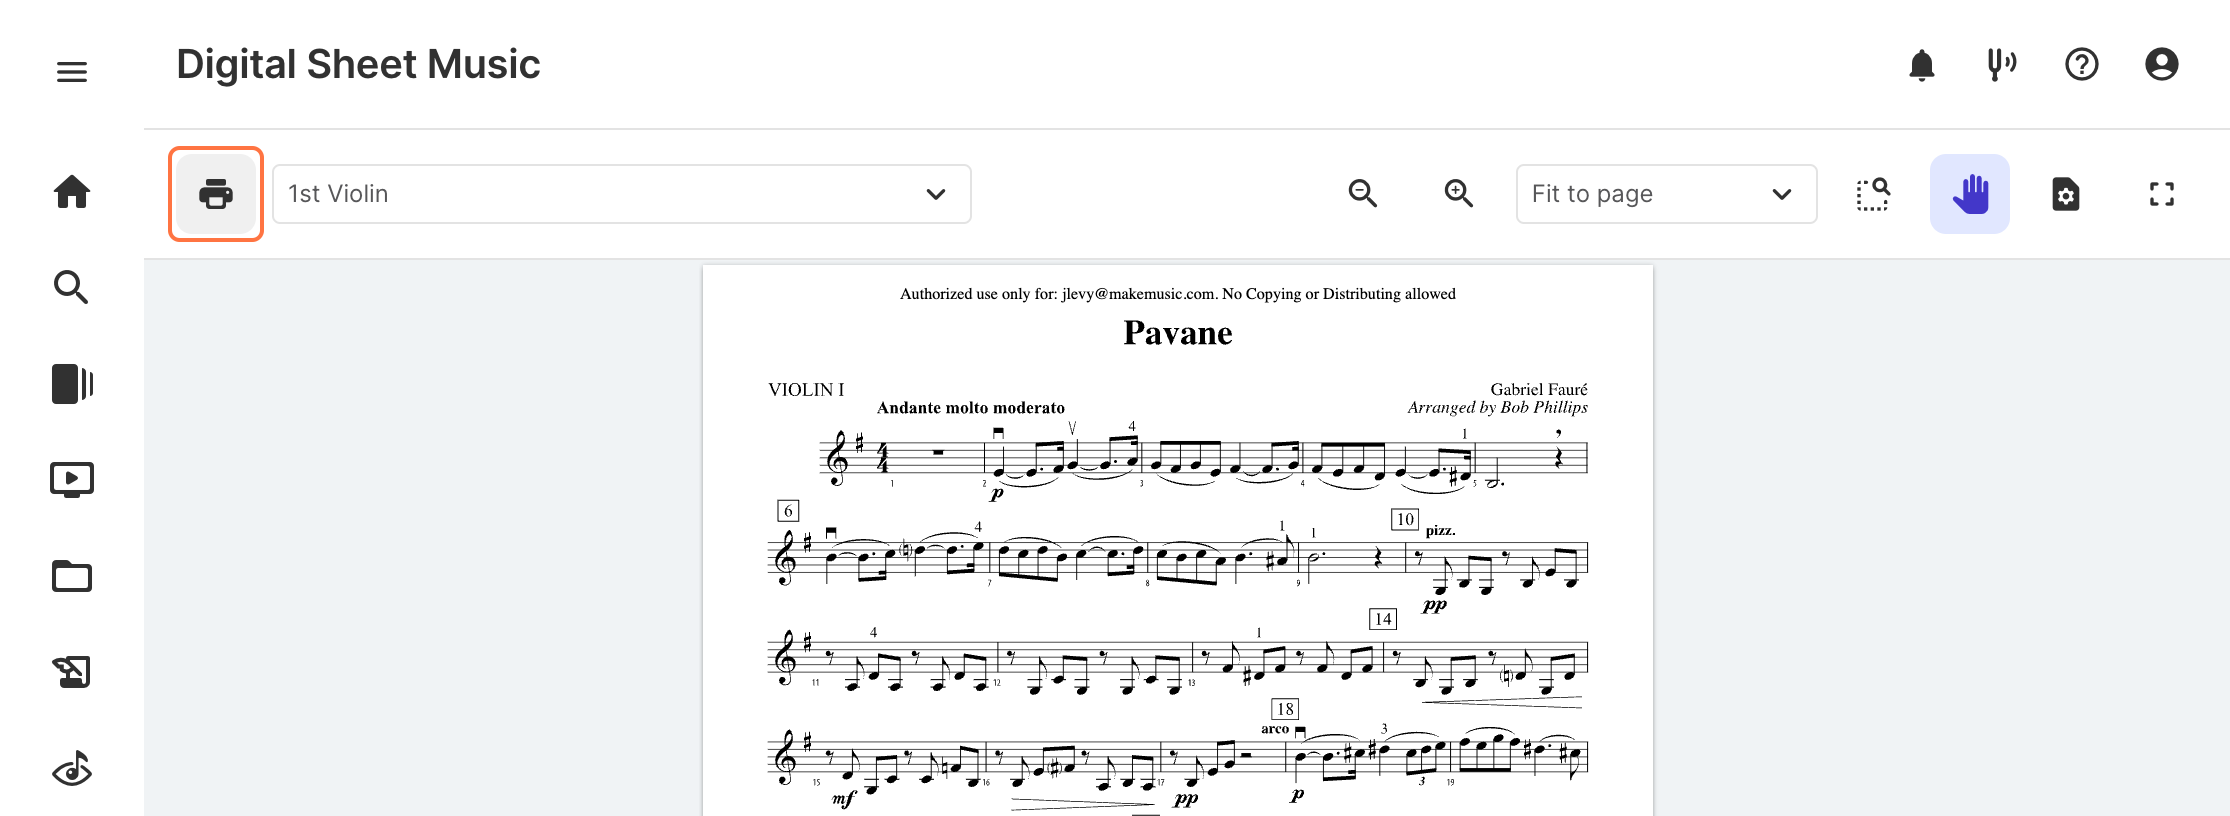Zoom in on the sheet music
The width and height of the screenshot is (2230, 816).
[x=1459, y=193]
